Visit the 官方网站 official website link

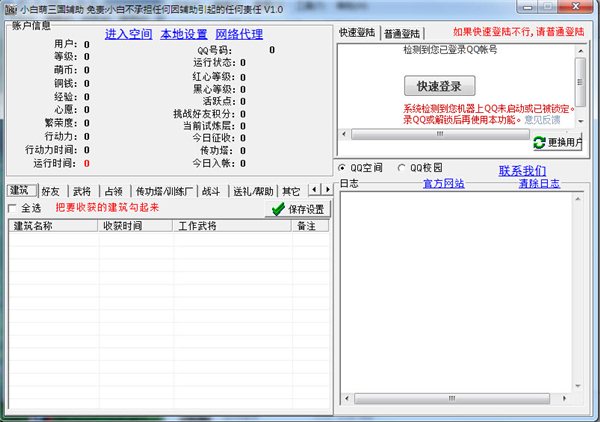click(x=443, y=184)
